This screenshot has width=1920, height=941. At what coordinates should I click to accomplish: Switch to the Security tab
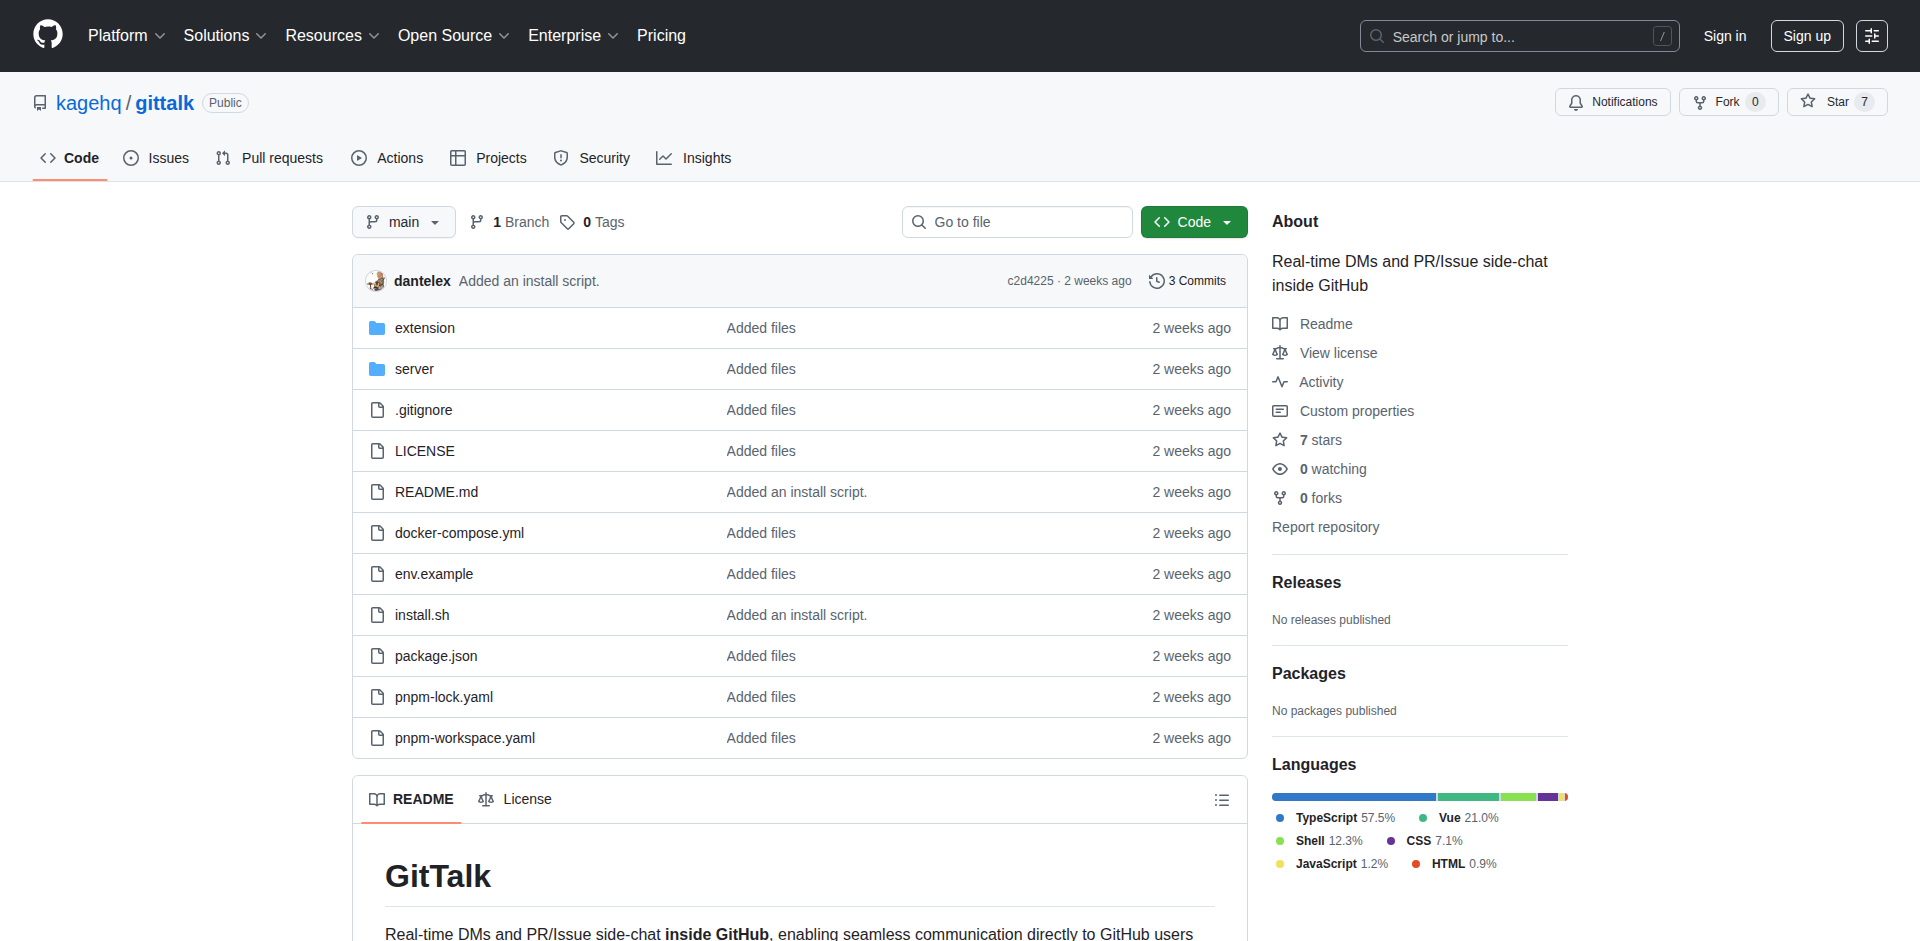click(x=592, y=158)
